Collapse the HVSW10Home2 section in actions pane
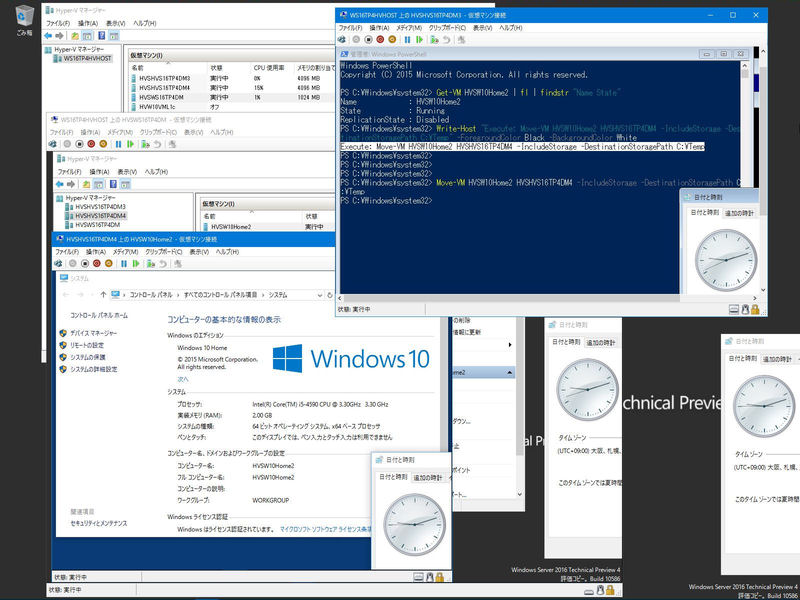Screen dimensions: 800x600 (x=509, y=372)
